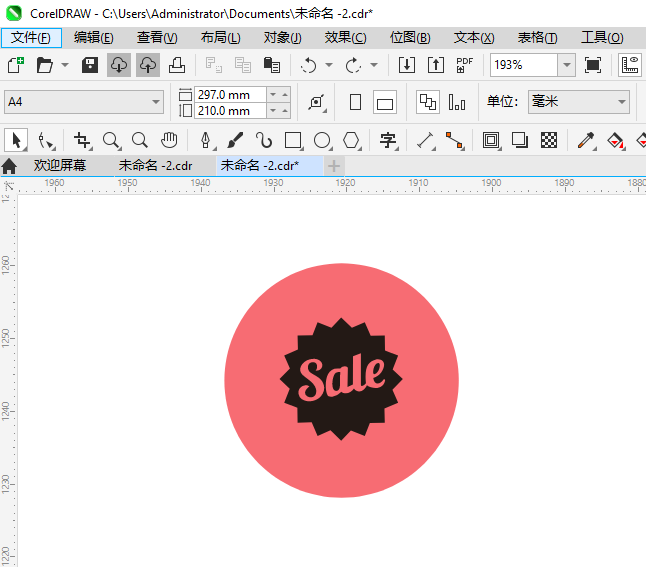The height and width of the screenshot is (567, 646).
Task: Open the 文件(F) menu
Action: tap(31, 38)
